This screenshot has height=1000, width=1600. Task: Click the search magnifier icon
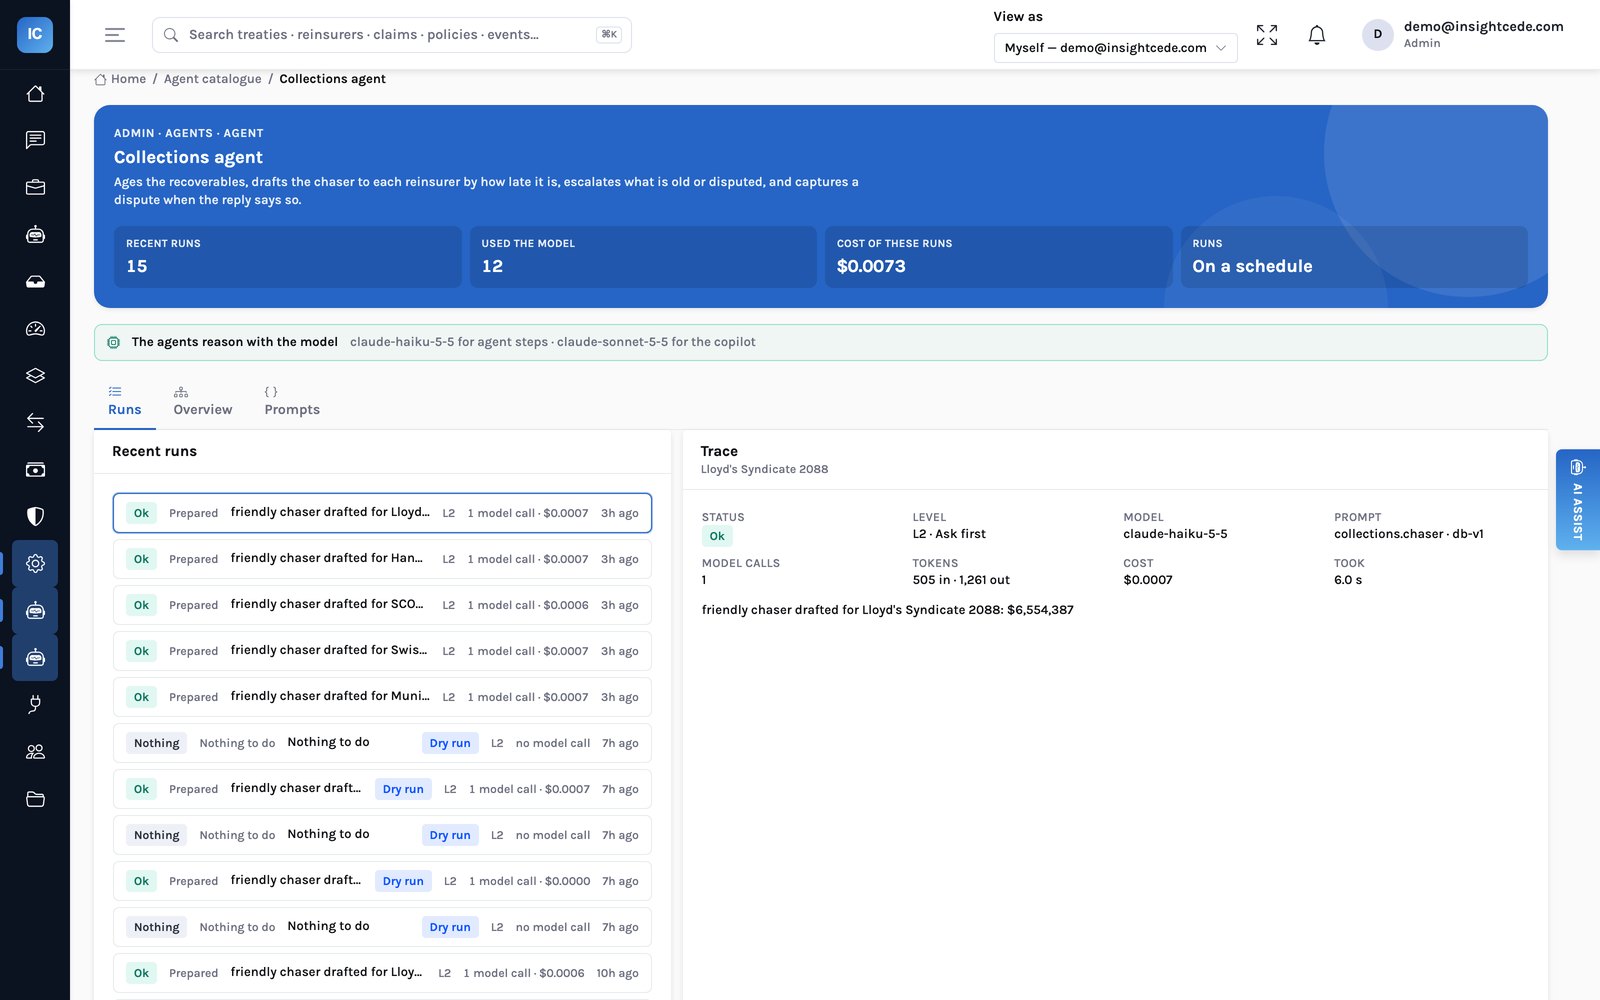171,35
